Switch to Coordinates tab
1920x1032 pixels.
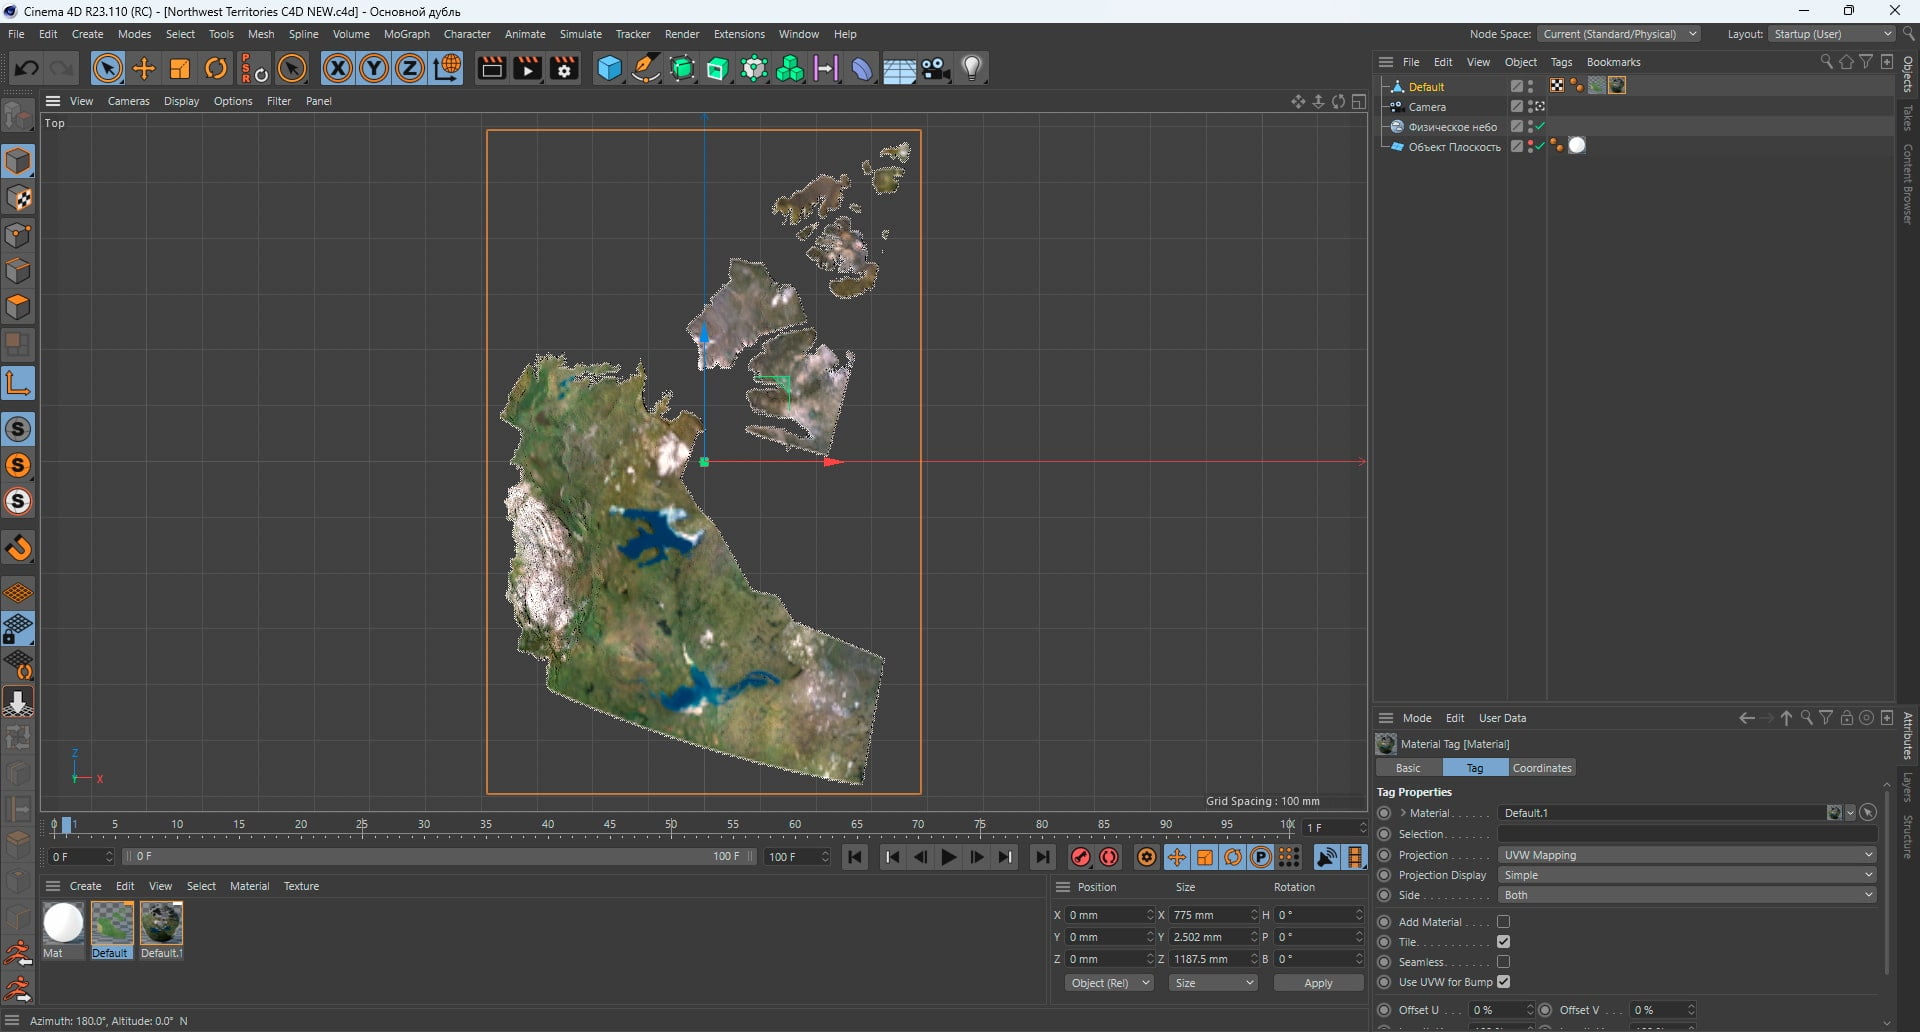(x=1542, y=768)
